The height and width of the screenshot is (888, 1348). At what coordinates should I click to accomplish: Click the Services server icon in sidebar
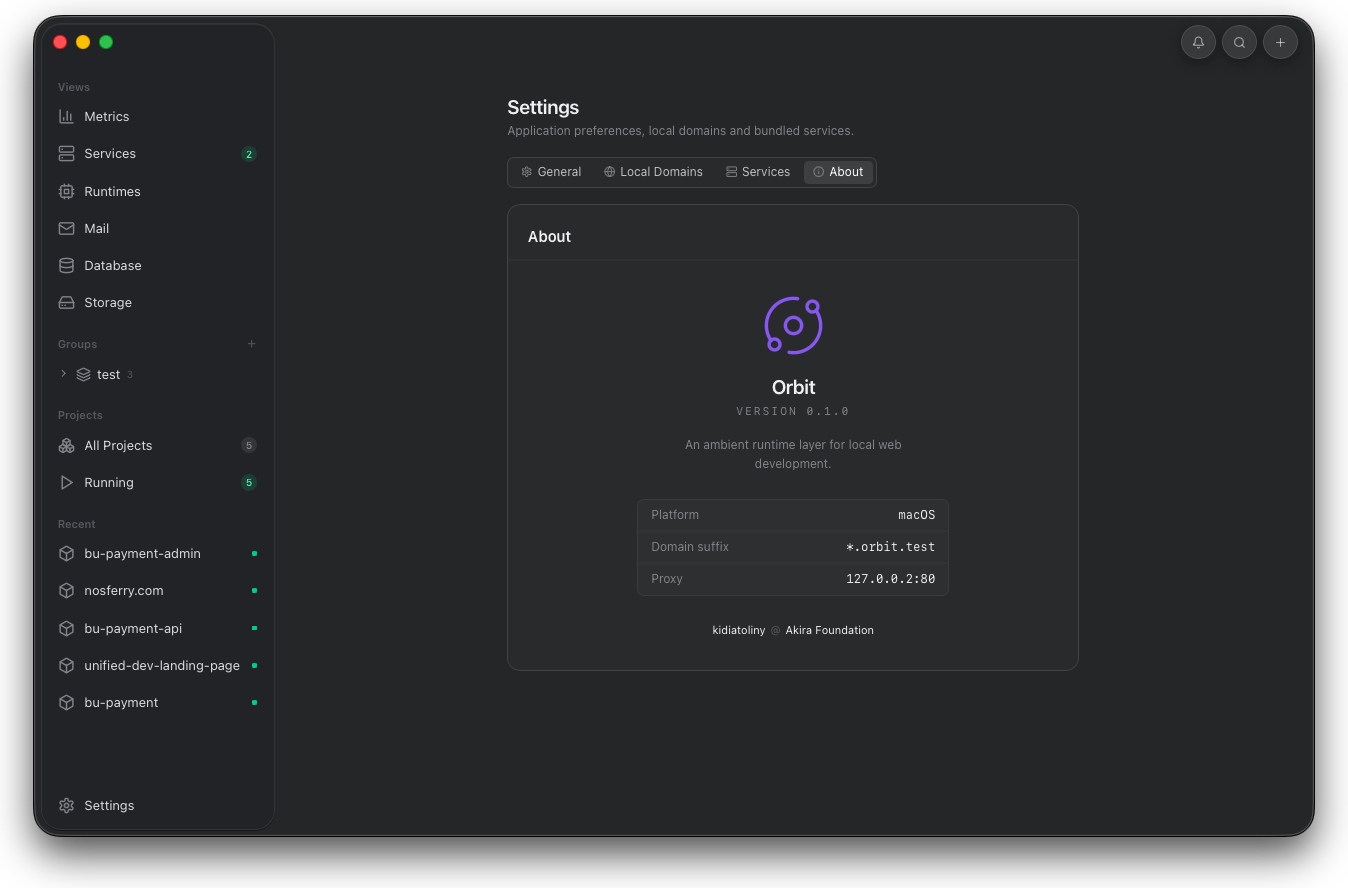tap(66, 153)
